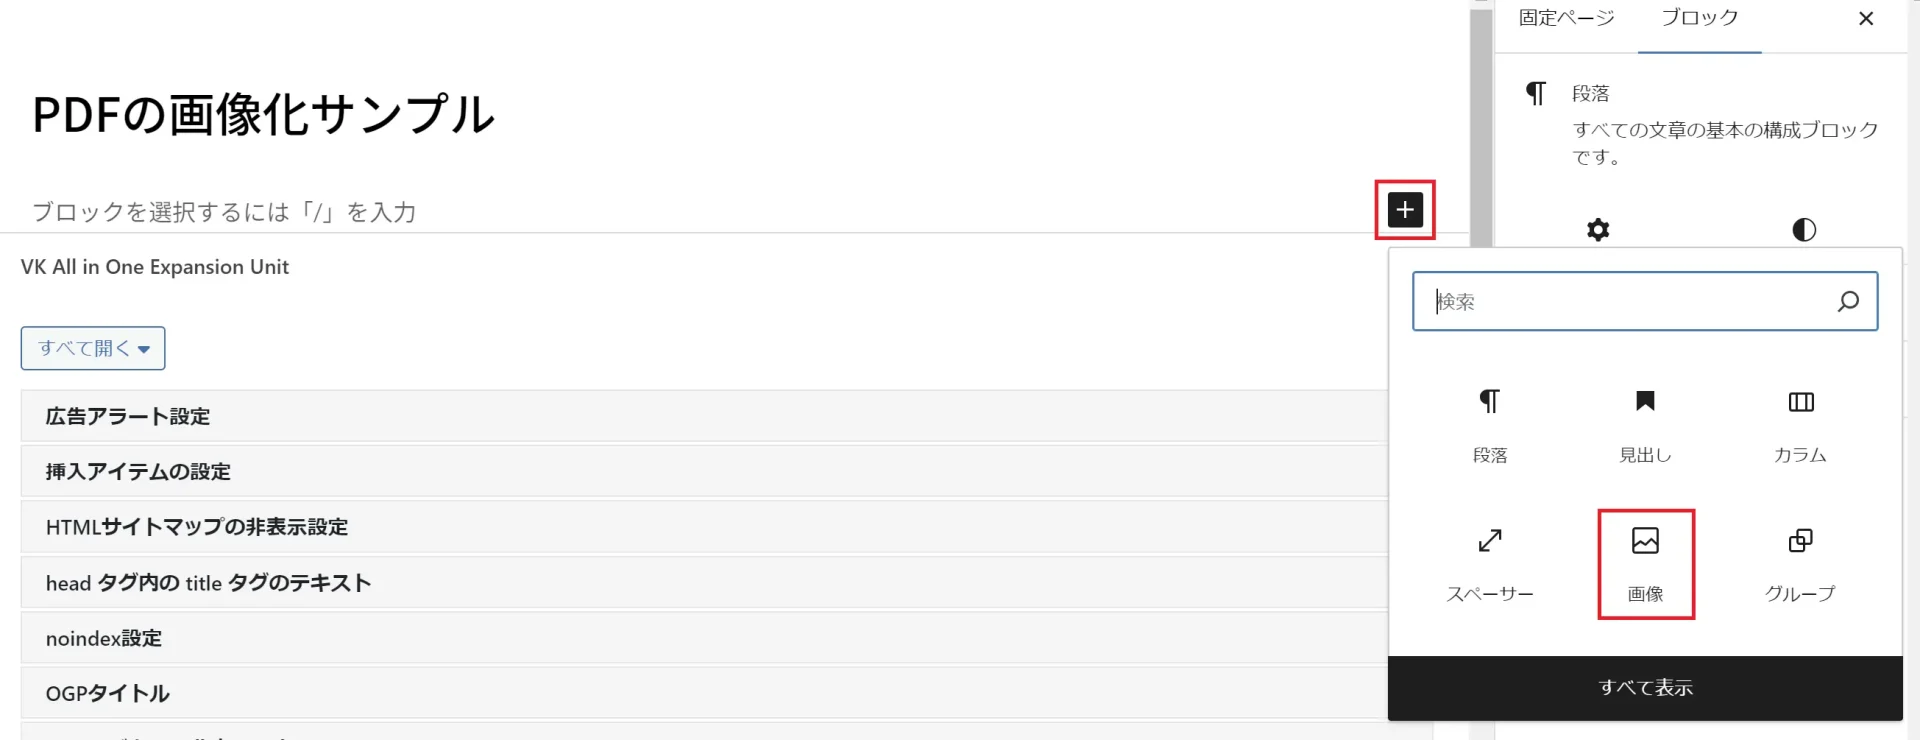Open the gear settings tab in sidebar
1920x740 pixels.
pyautogui.click(x=1598, y=230)
